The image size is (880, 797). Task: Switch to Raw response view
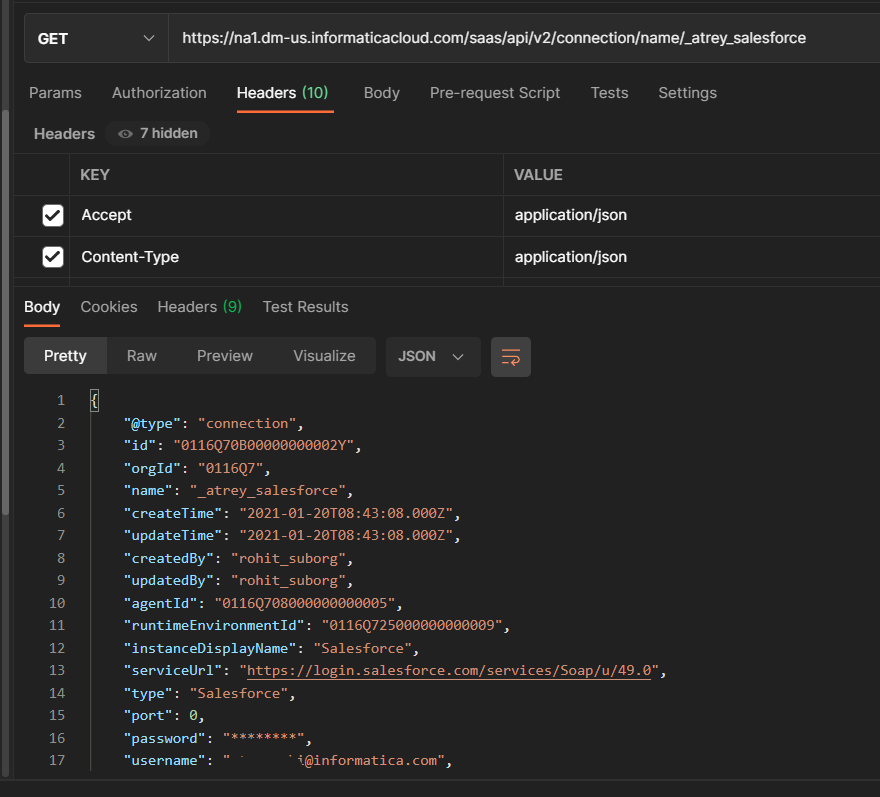(x=141, y=356)
